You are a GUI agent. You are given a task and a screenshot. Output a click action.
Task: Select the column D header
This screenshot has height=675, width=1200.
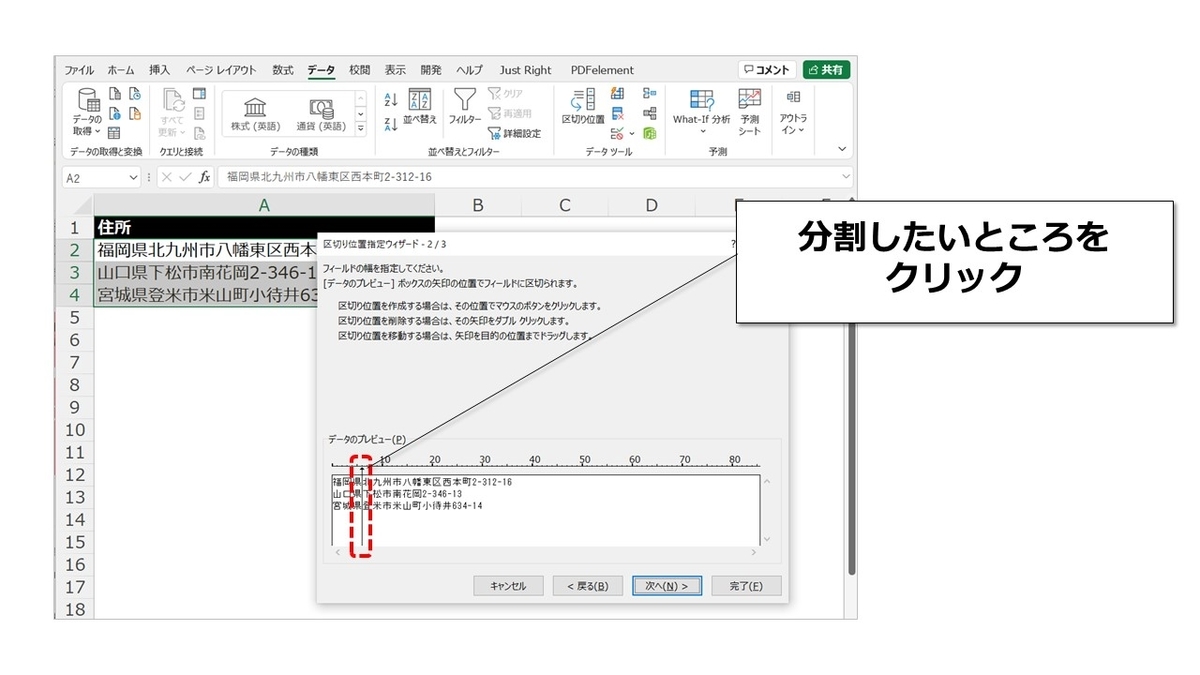click(x=652, y=205)
